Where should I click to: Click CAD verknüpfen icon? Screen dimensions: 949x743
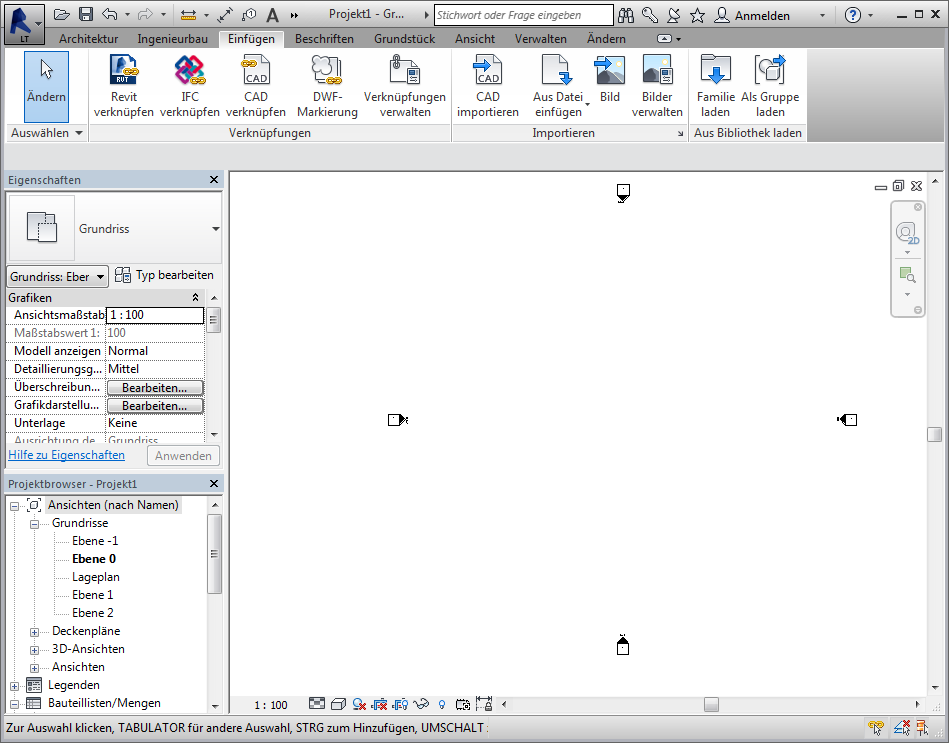click(255, 70)
